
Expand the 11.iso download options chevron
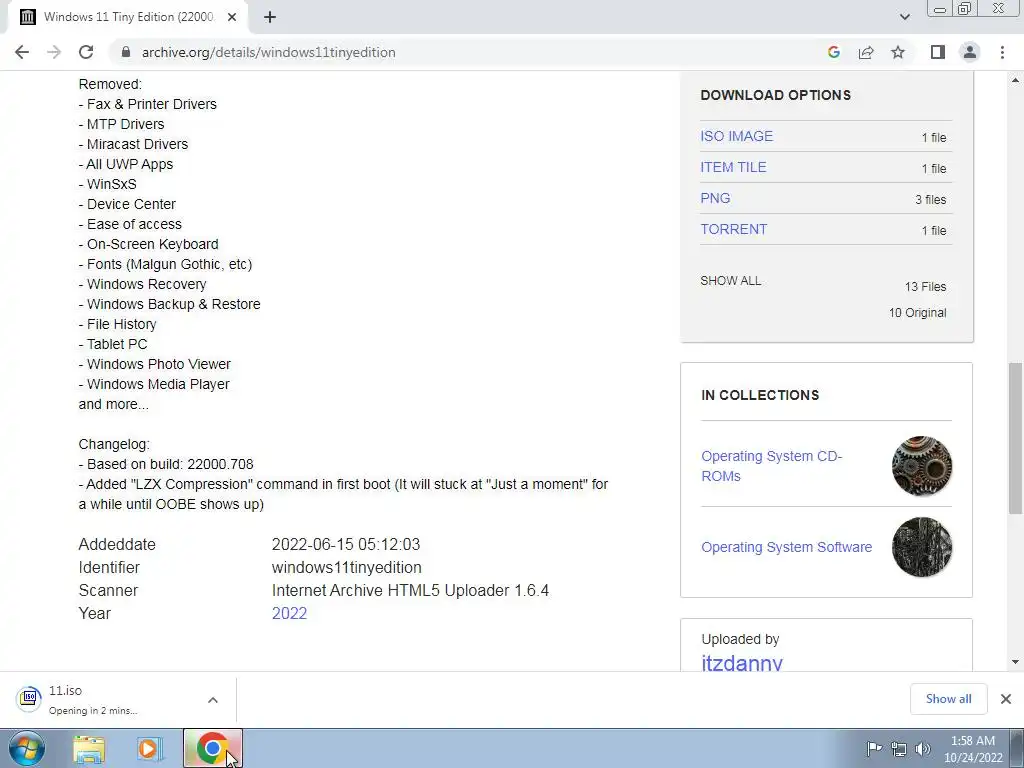coord(213,699)
